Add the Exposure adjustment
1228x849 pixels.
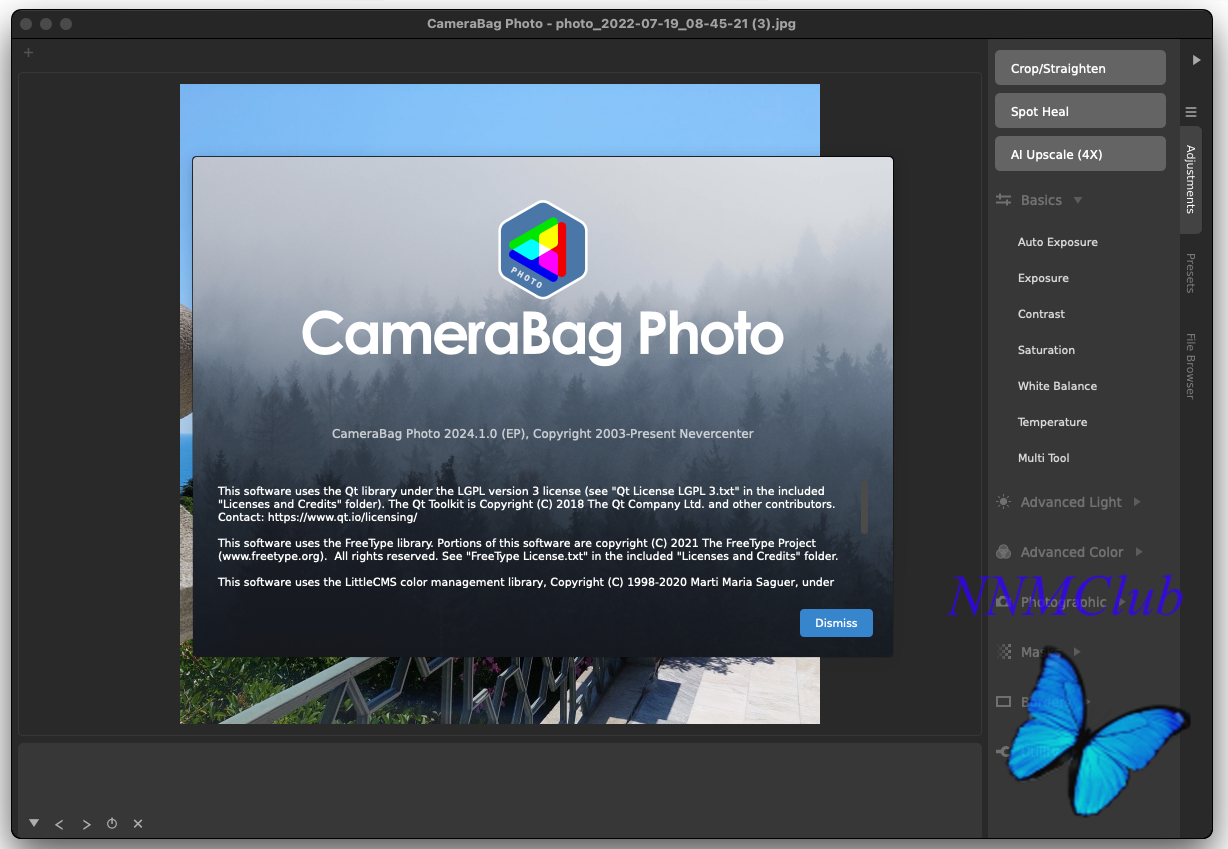pos(1043,278)
